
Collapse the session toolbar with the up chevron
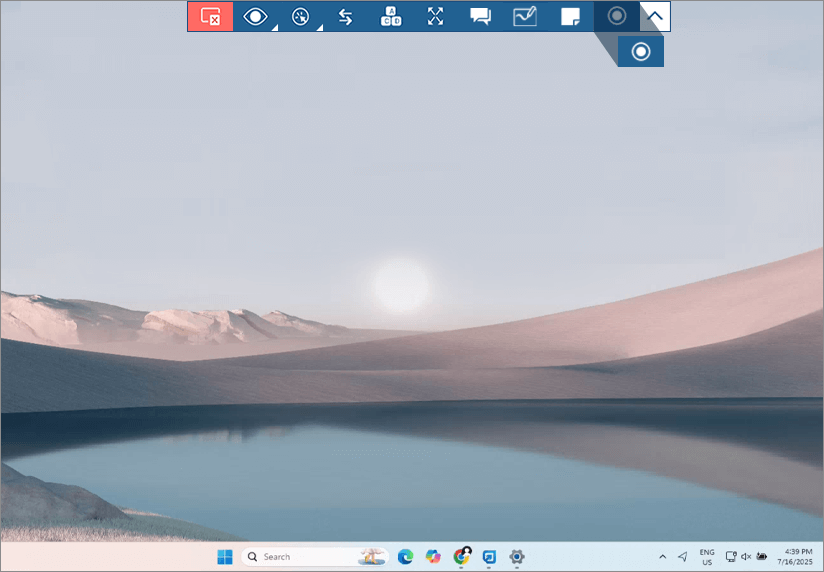(x=656, y=16)
